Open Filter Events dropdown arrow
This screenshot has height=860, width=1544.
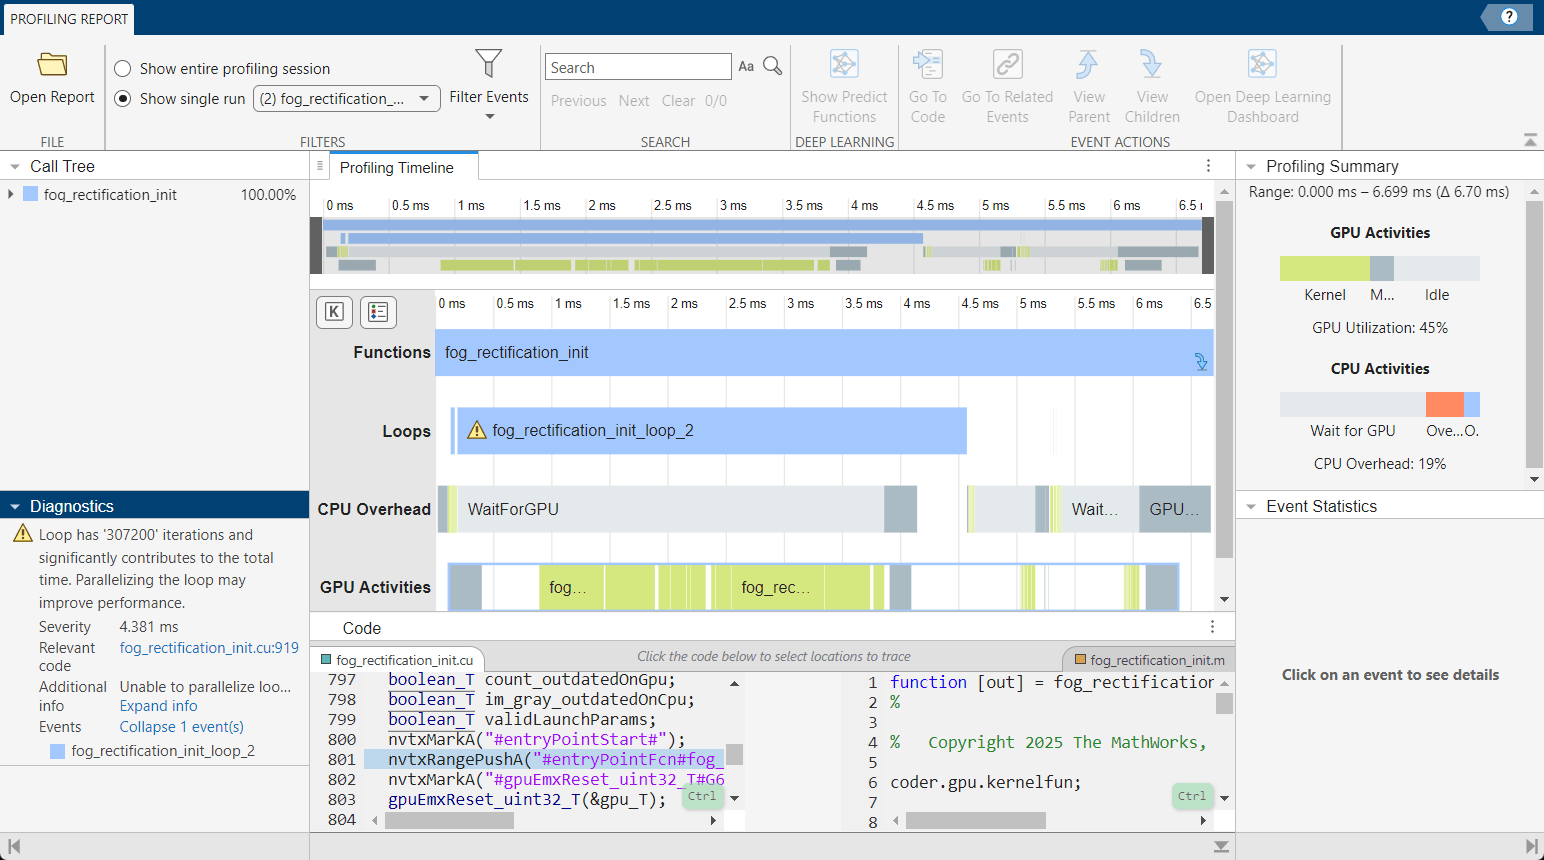click(x=489, y=117)
